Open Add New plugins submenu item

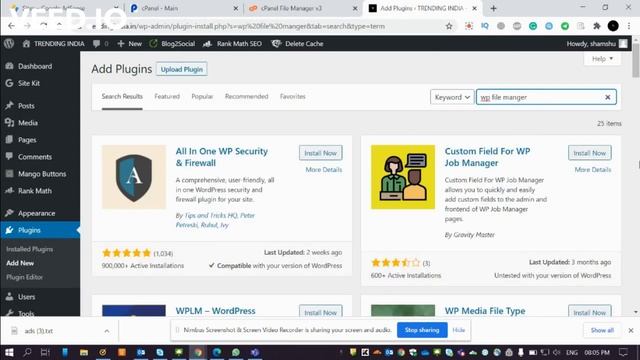(20, 263)
